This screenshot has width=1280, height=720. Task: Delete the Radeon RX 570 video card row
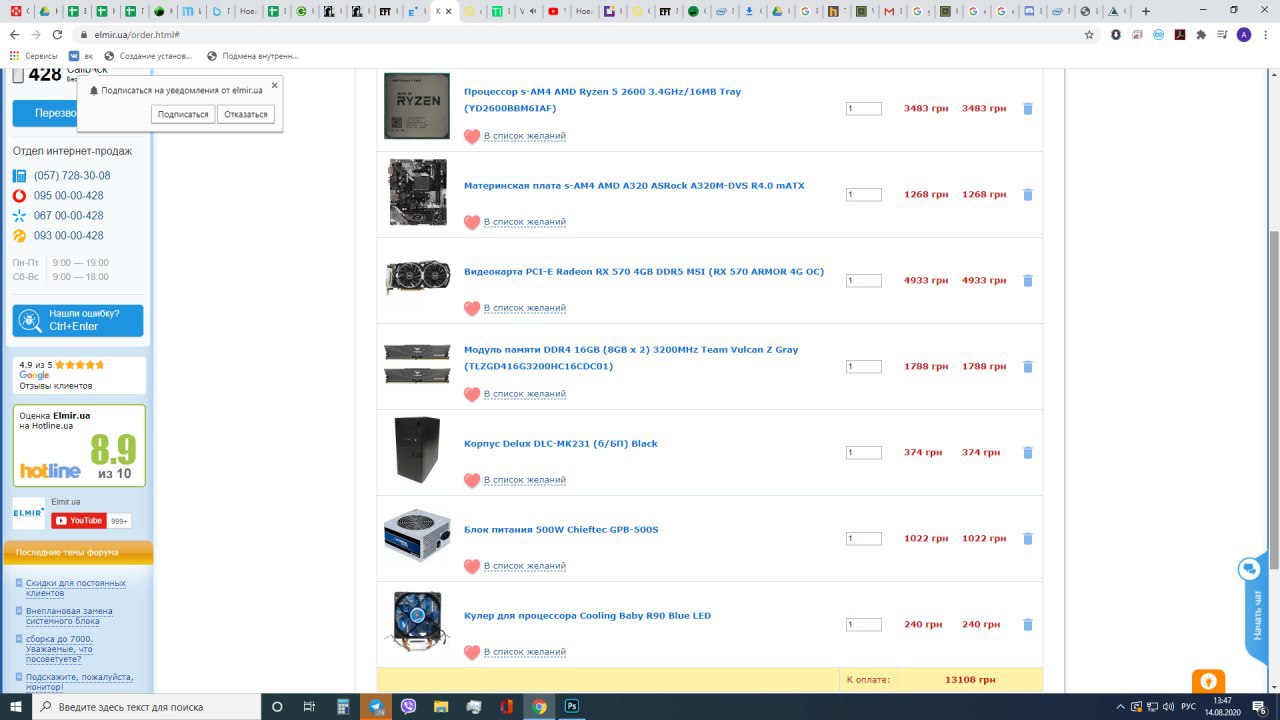coord(1027,281)
